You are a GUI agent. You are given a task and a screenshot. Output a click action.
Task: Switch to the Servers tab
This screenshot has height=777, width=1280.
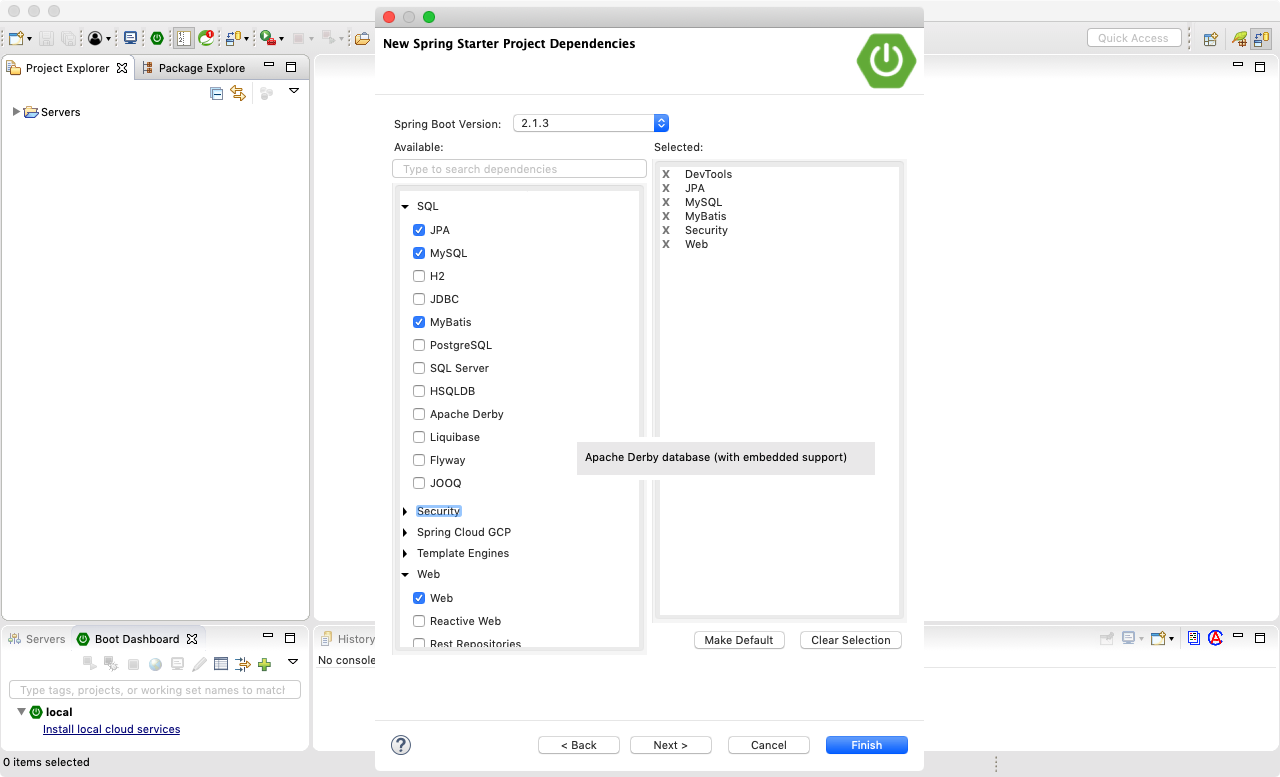[45, 639]
